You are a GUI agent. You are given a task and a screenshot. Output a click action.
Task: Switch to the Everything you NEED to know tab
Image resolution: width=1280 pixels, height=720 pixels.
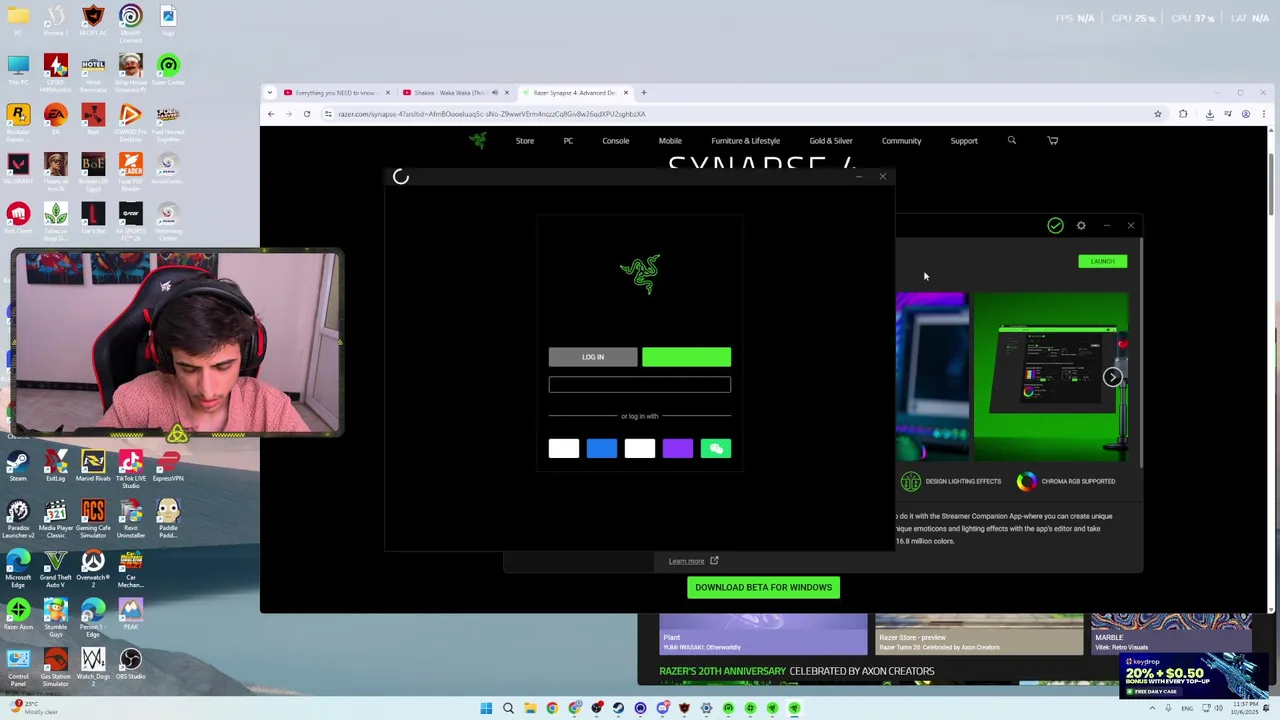(335, 93)
